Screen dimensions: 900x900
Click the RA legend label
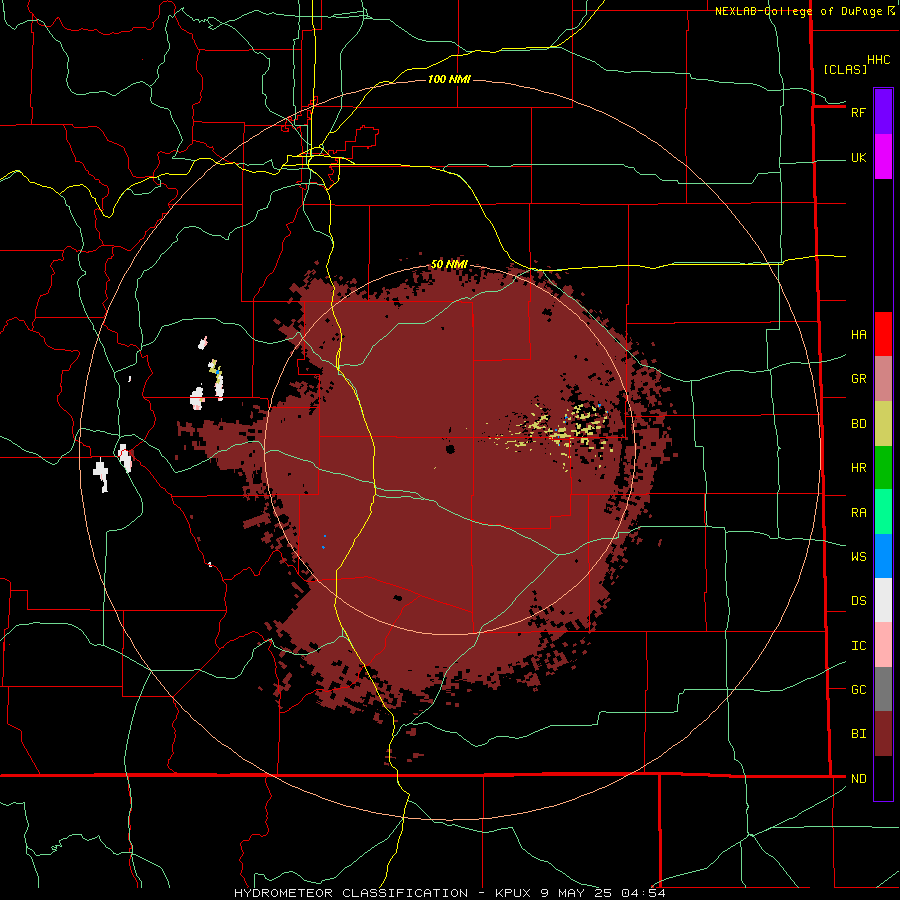(x=858, y=512)
